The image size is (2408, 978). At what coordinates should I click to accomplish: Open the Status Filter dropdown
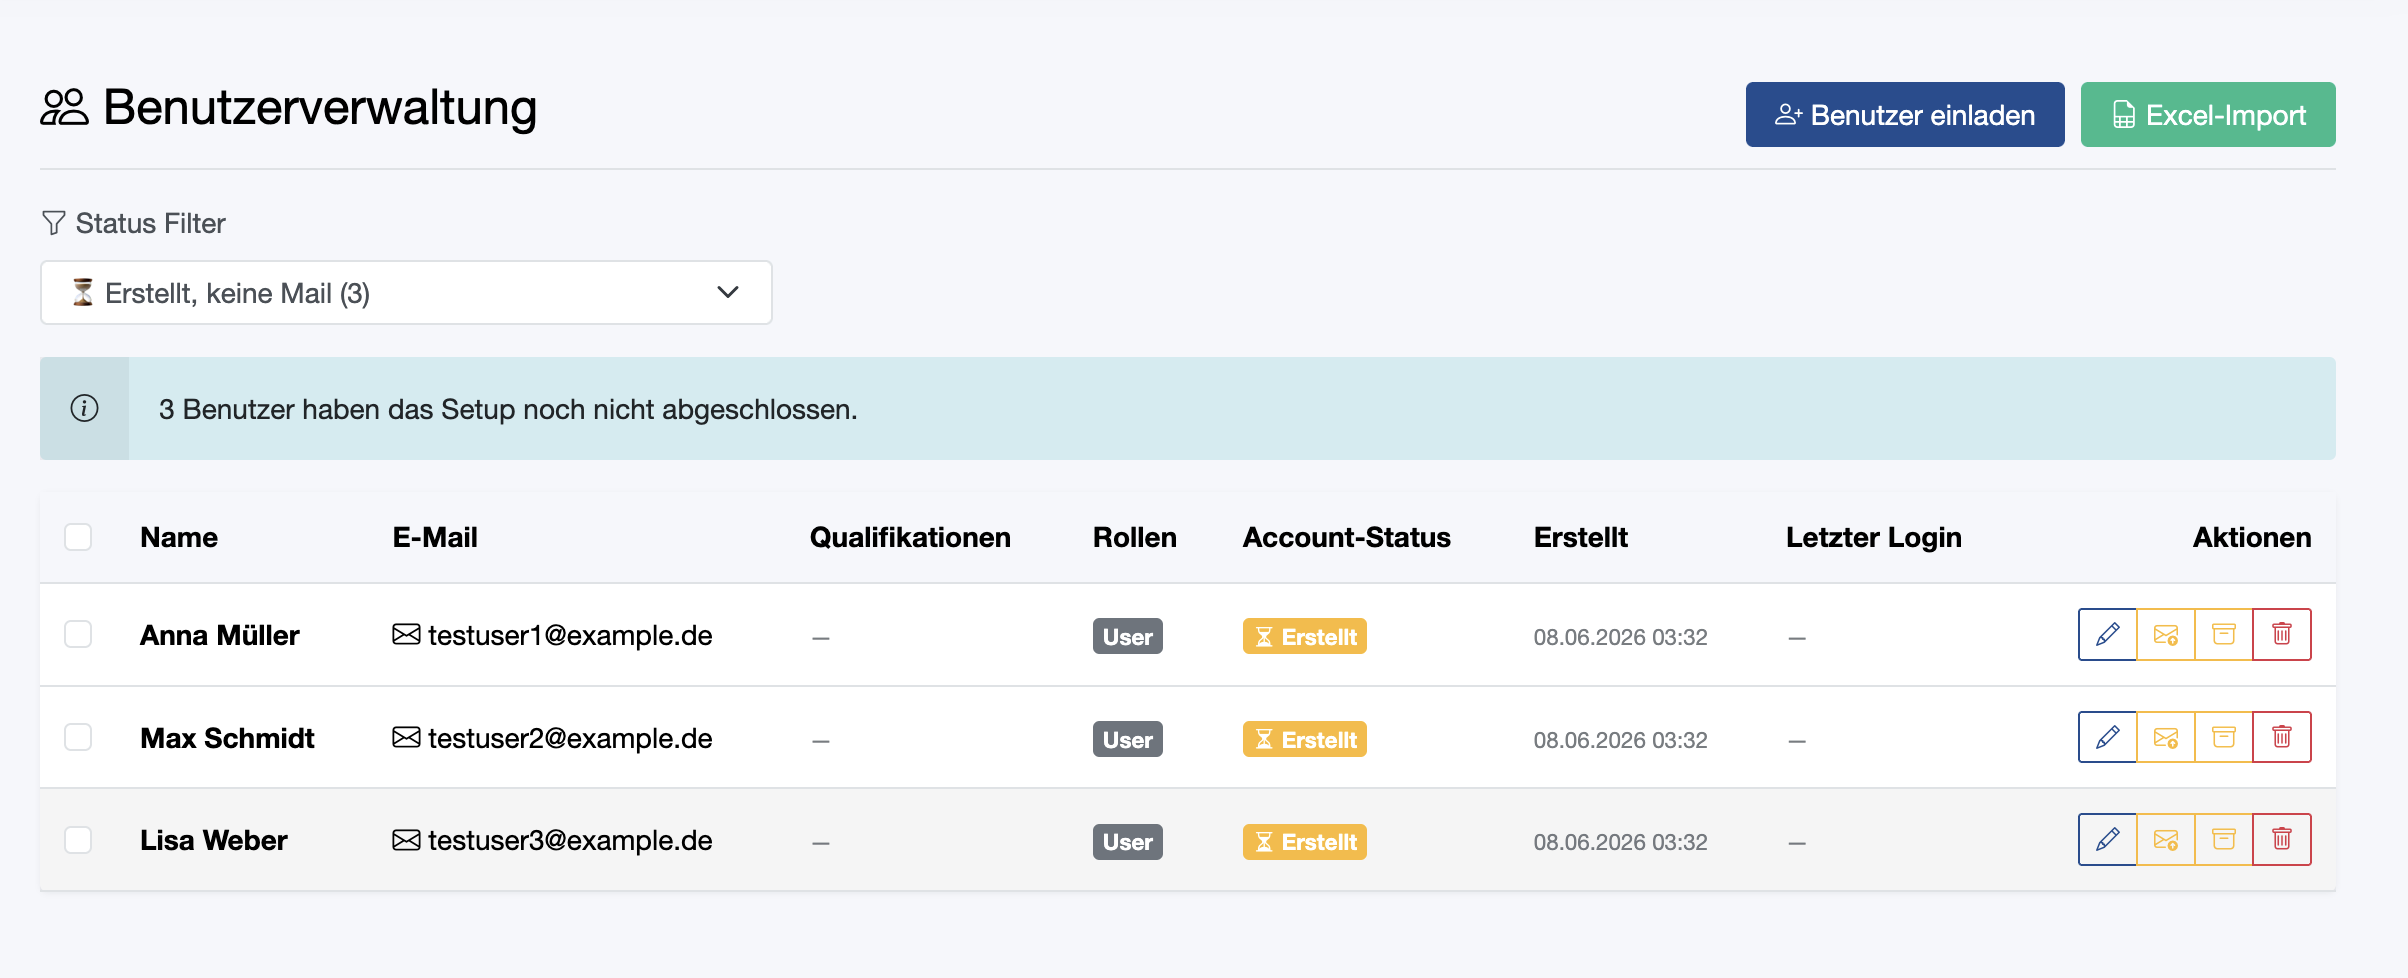coord(406,293)
